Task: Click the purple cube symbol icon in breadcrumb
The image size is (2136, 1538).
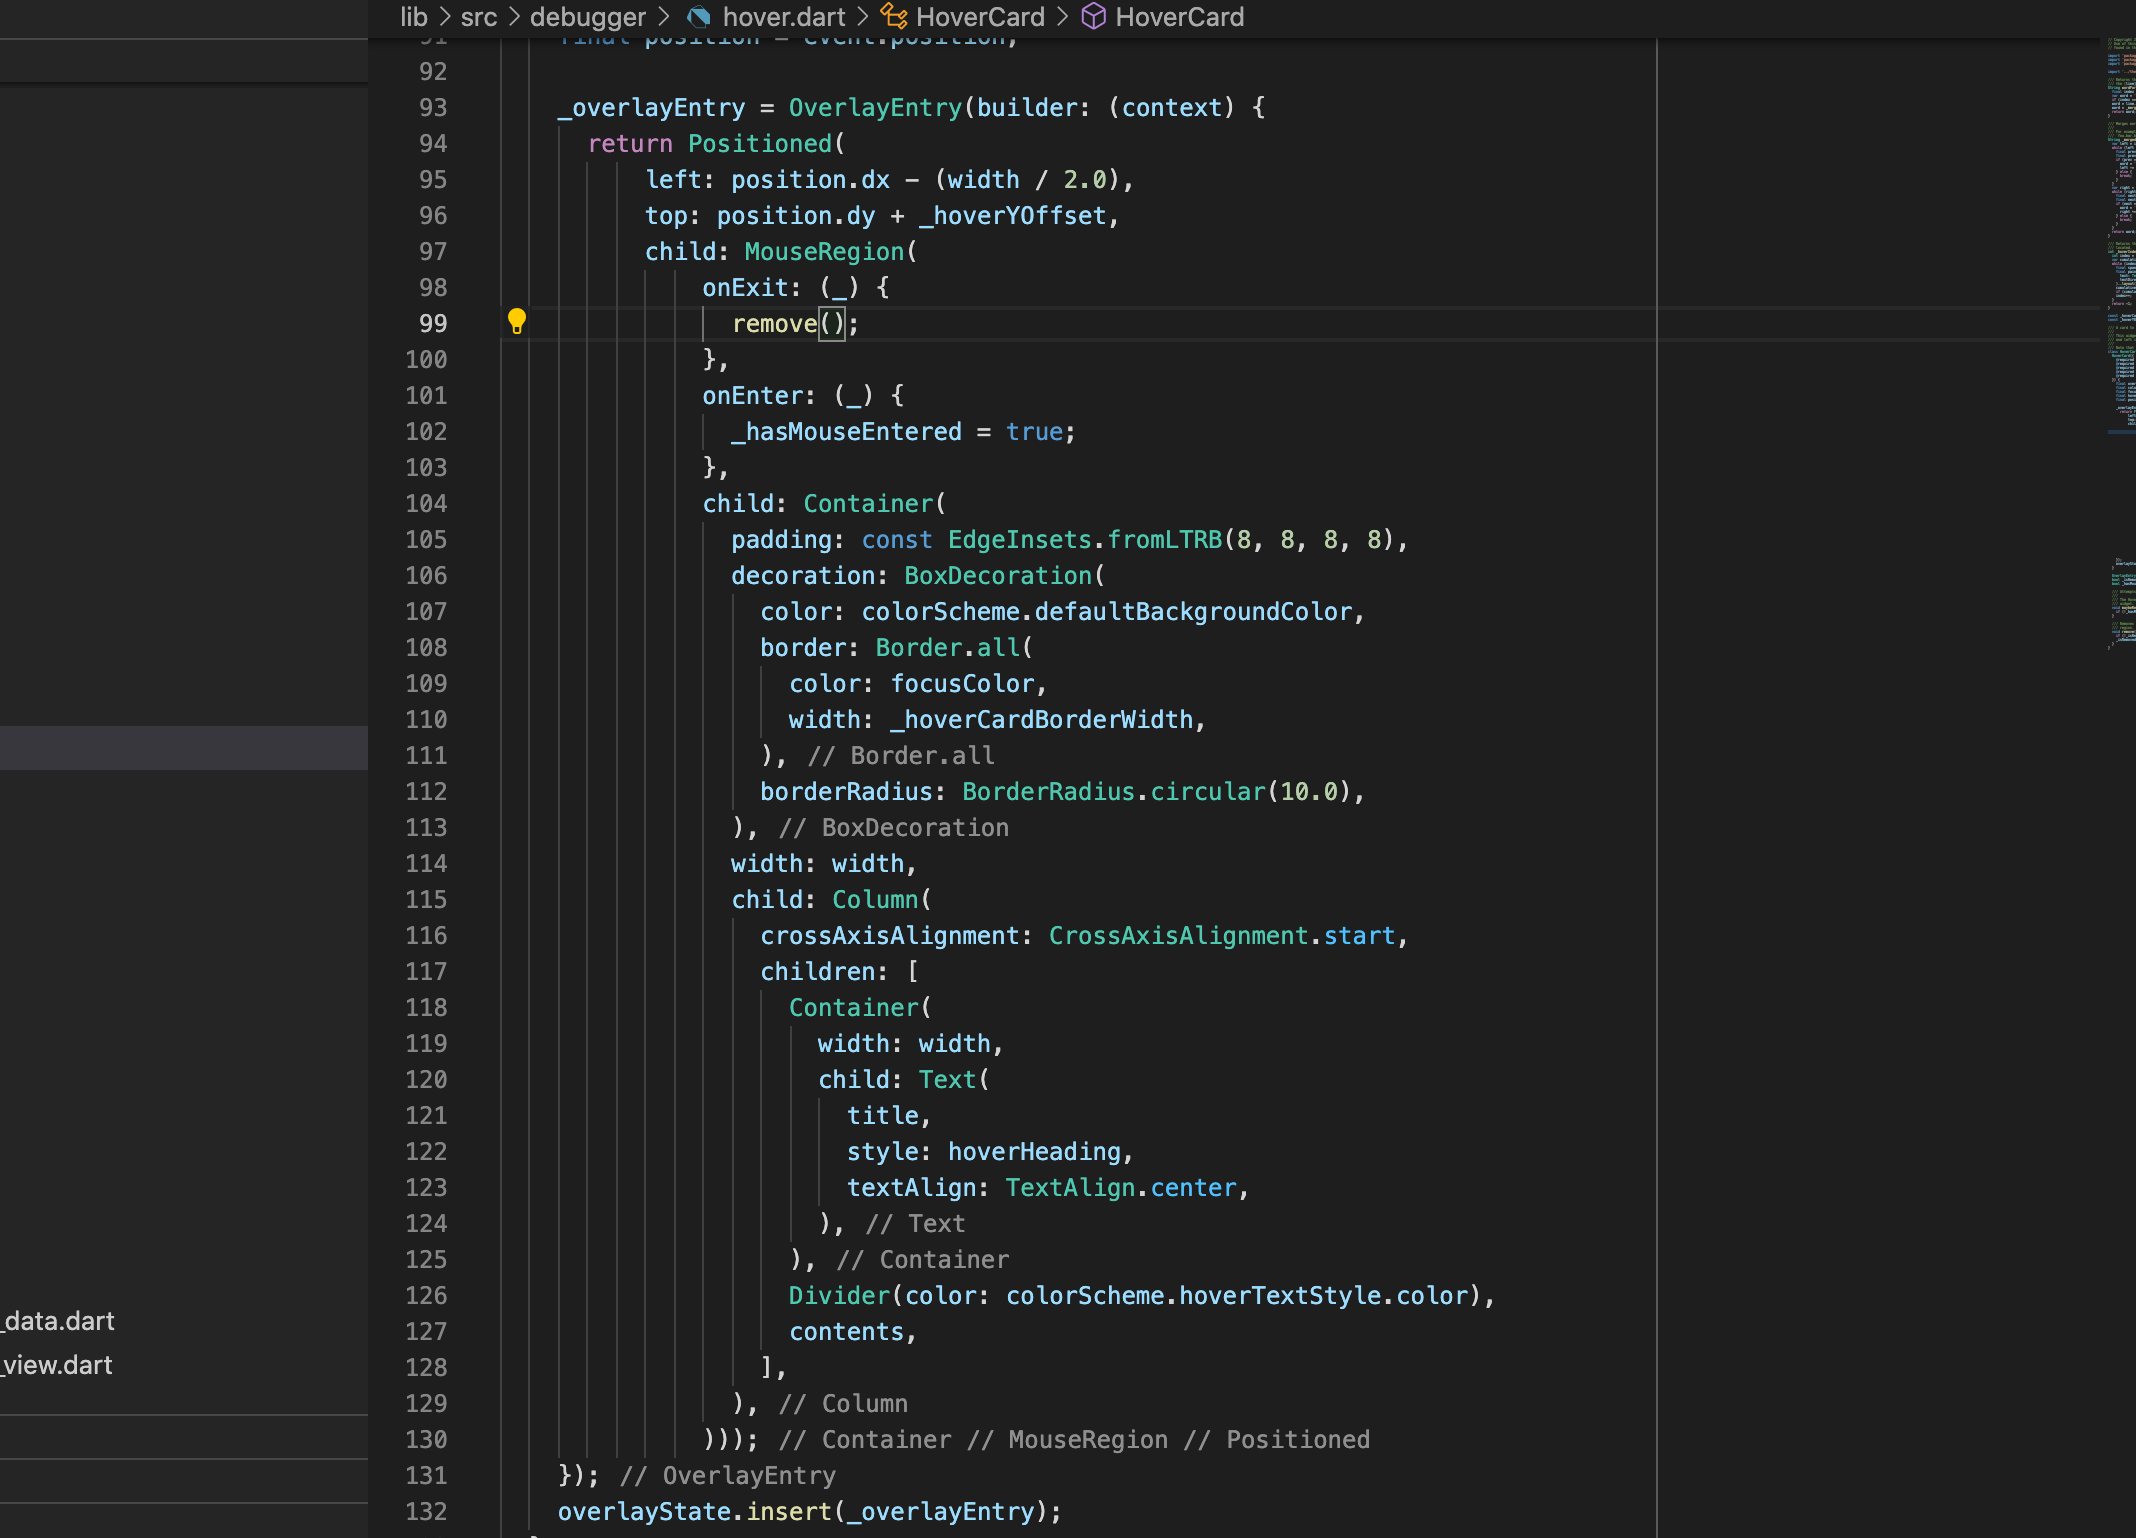Action: [x=1093, y=16]
